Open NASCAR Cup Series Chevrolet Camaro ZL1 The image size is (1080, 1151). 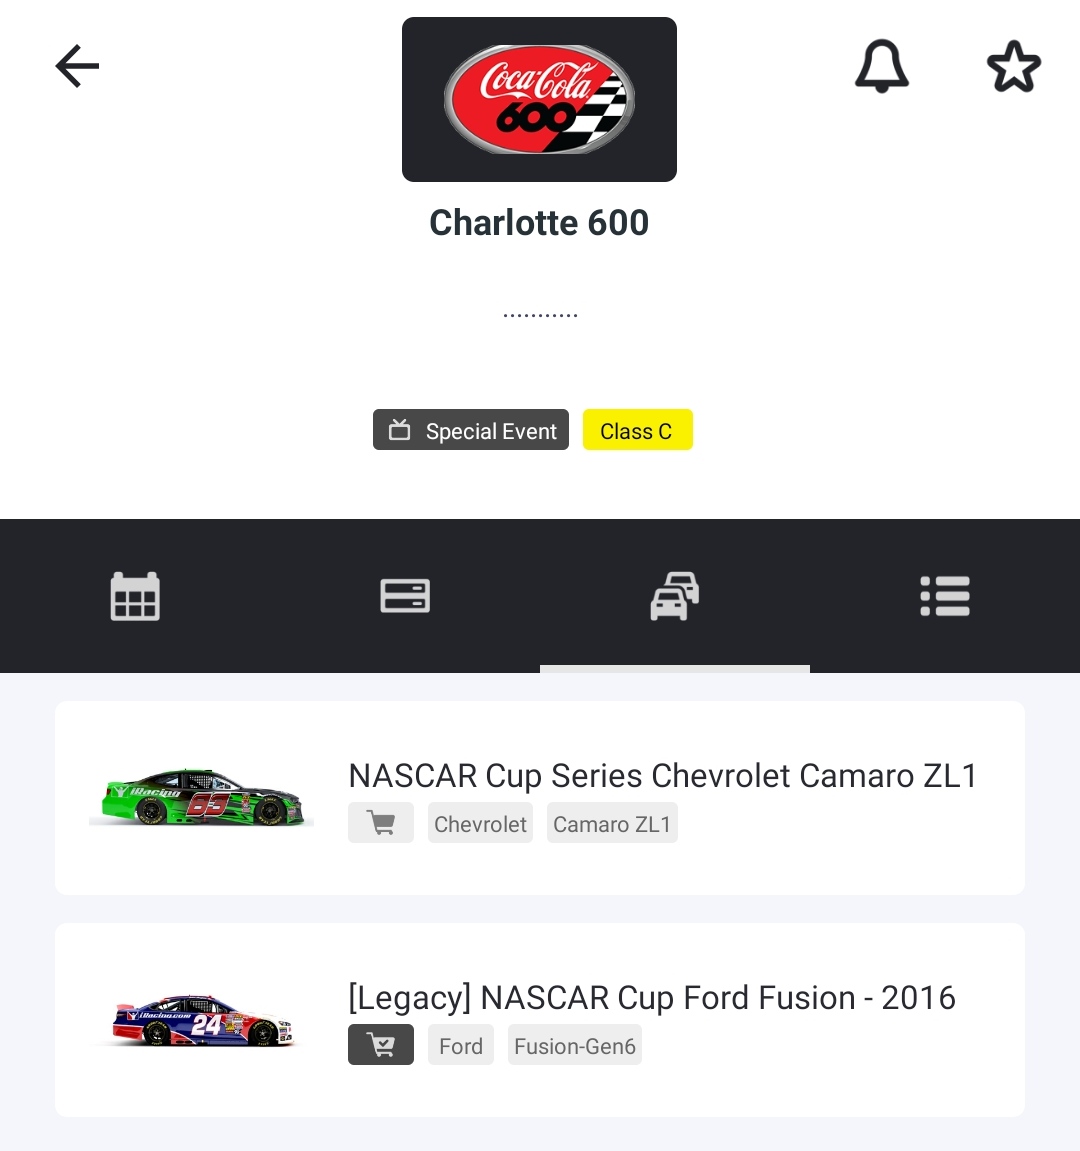pyautogui.click(x=662, y=776)
